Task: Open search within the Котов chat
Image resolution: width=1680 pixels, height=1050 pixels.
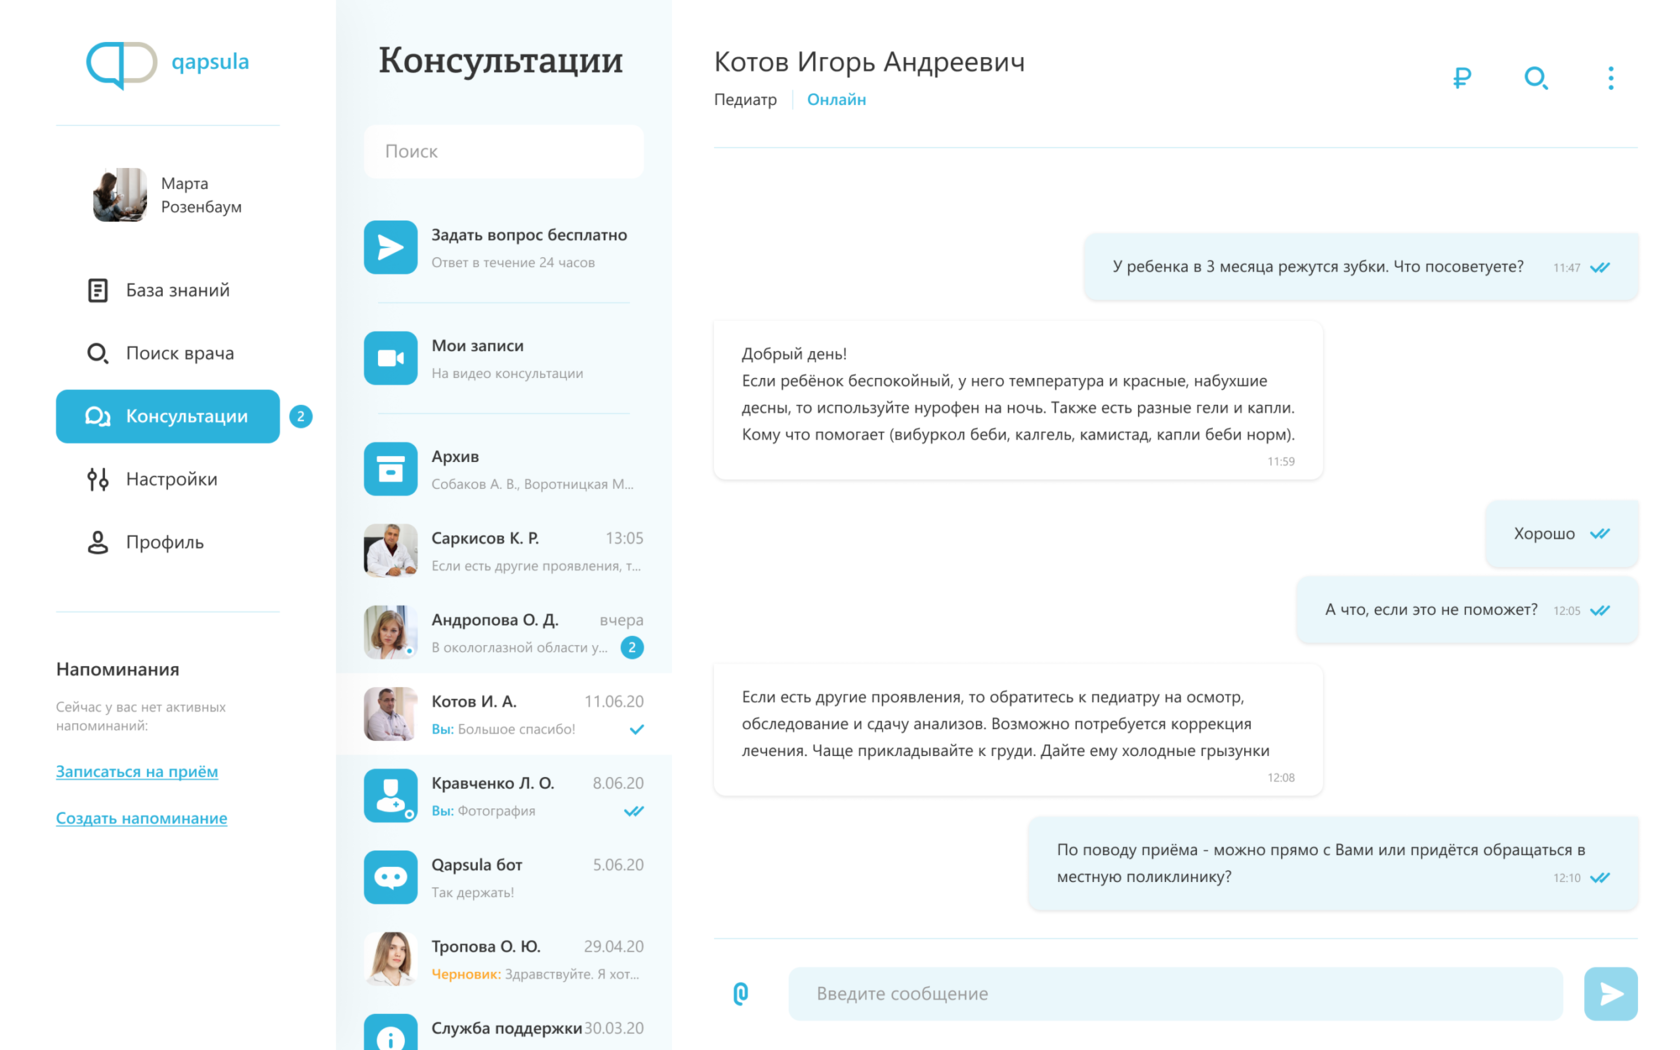Action: [1536, 78]
